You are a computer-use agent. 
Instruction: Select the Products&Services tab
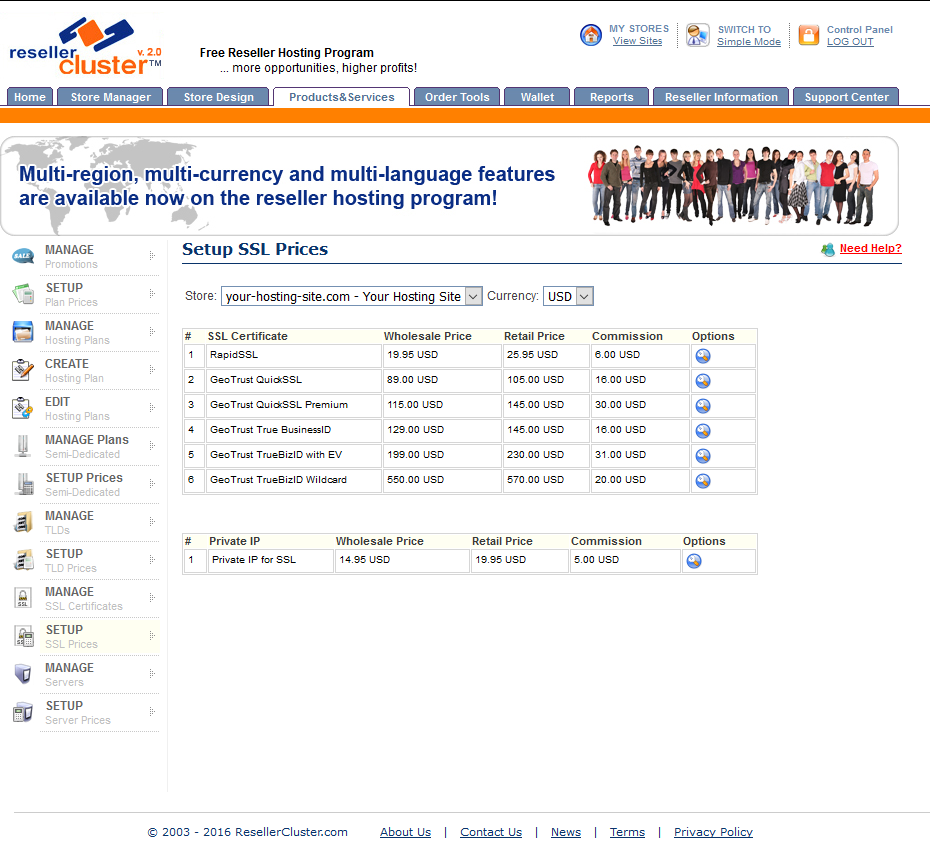(x=342, y=97)
